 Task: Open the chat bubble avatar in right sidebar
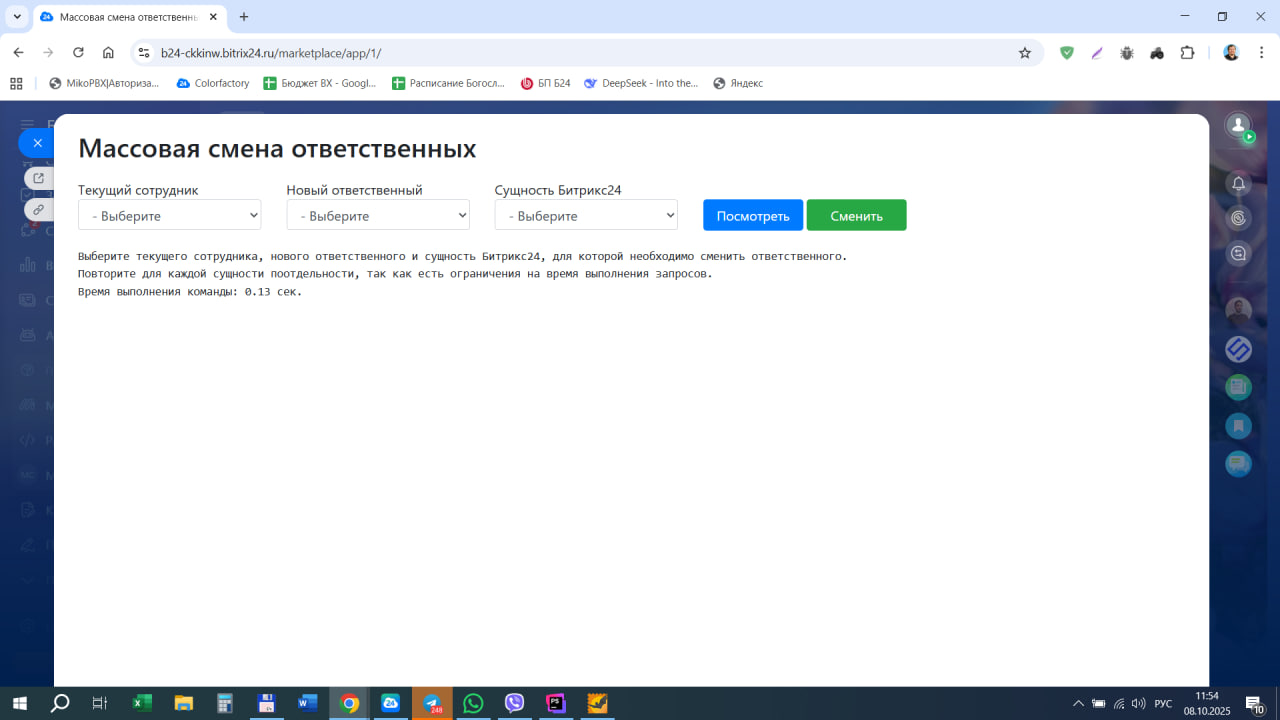pyautogui.click(x=1238, y=464)
